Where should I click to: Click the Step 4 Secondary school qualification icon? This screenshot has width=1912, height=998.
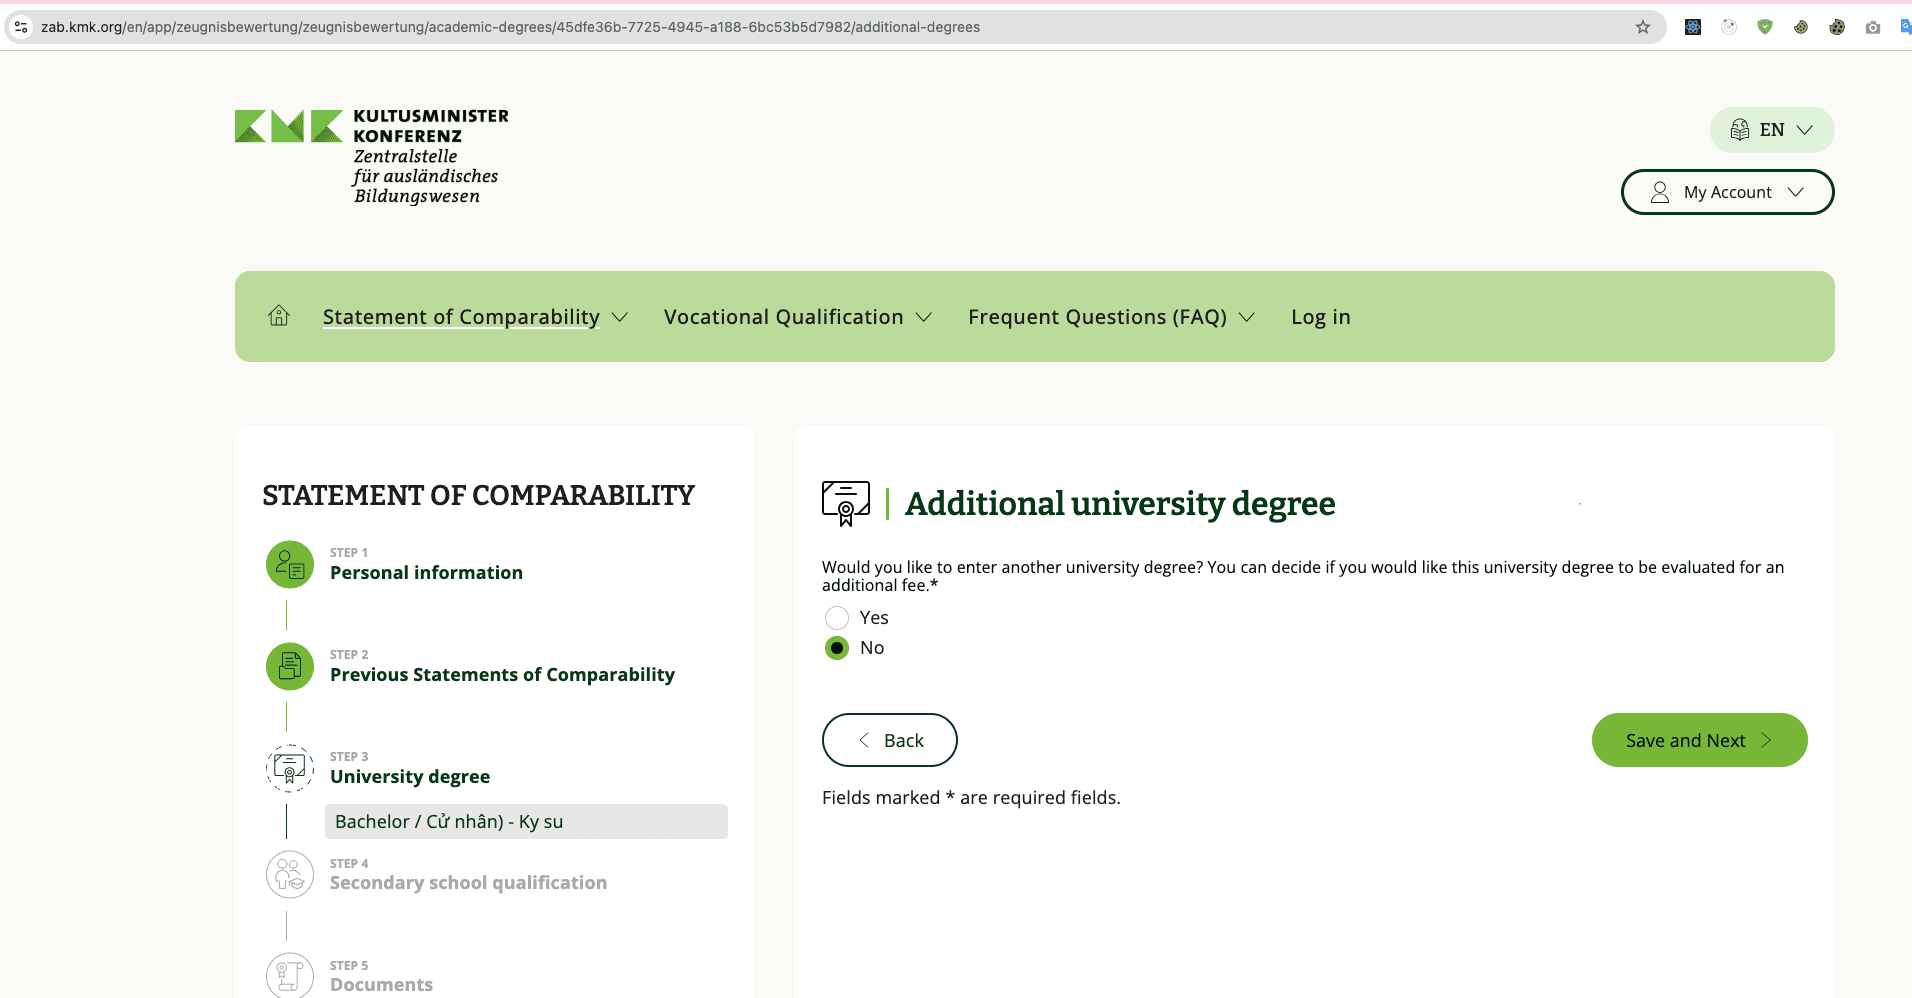pyautogui.click(x=288, y=874)
